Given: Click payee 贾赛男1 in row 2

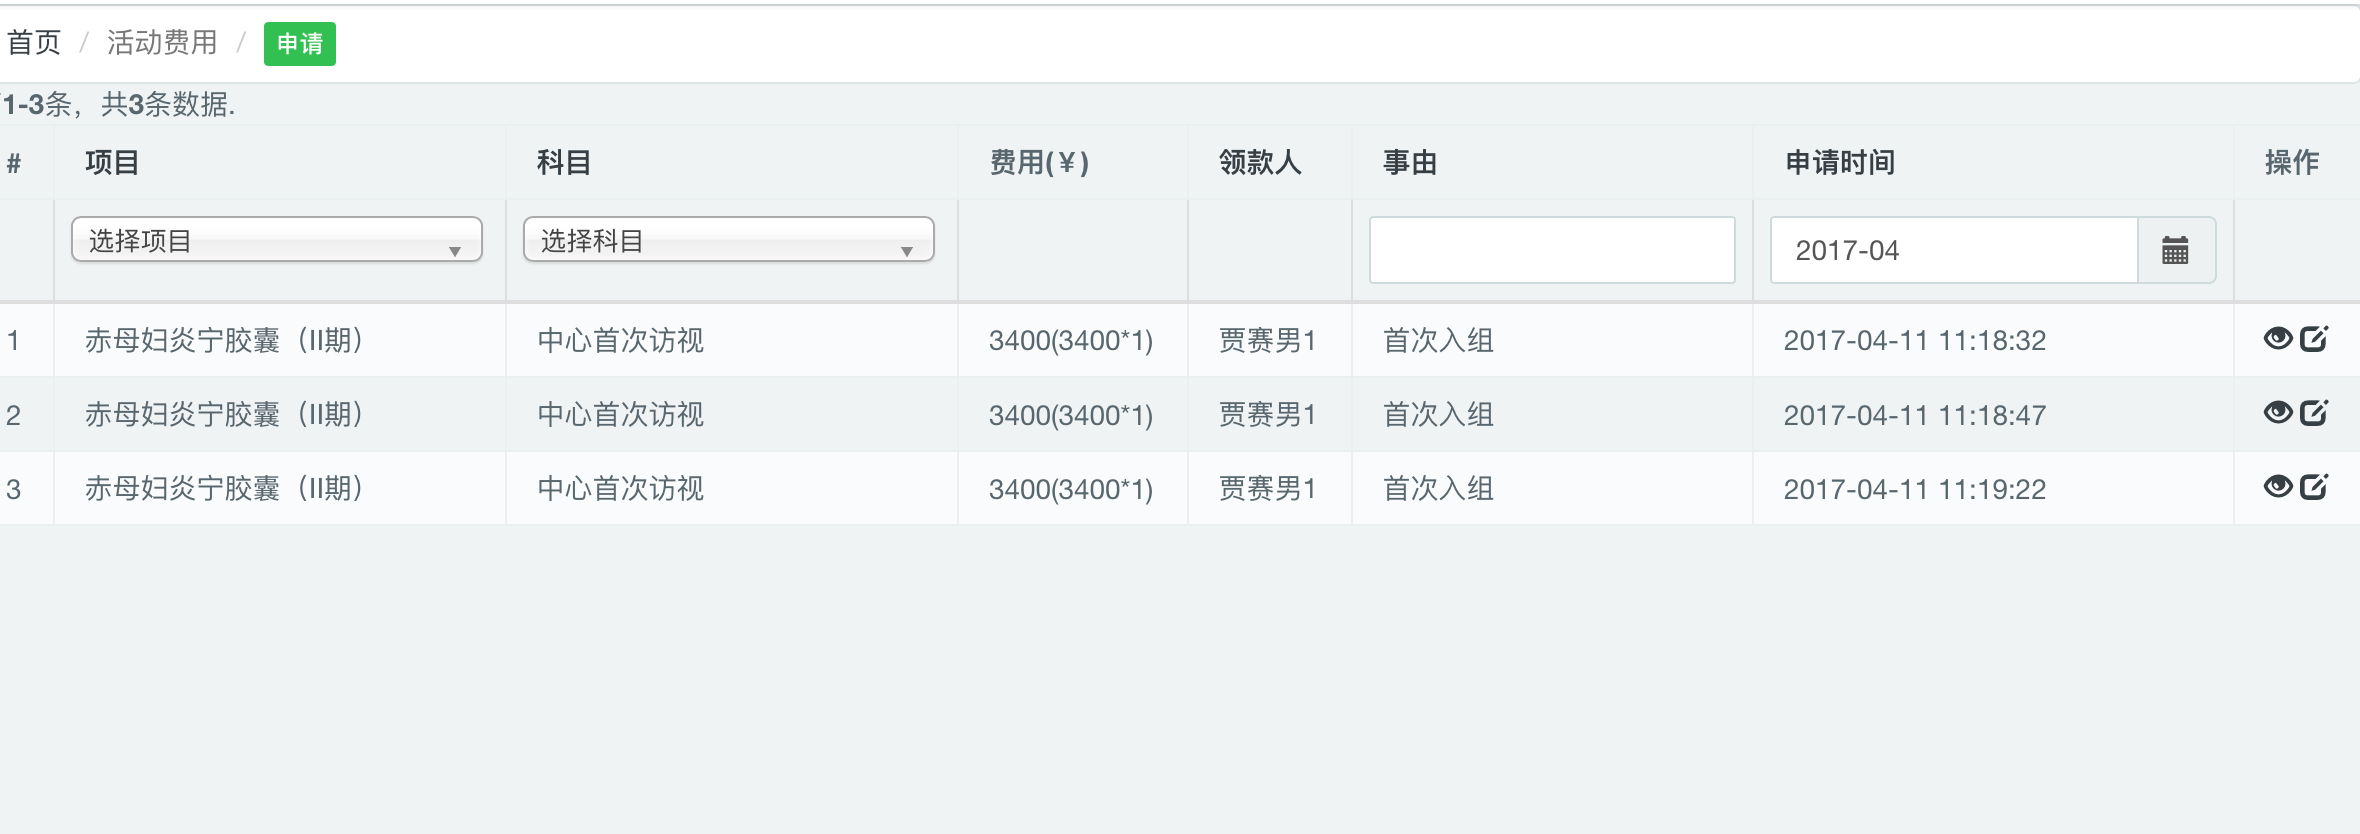Looking at the screenshot, I should click(x=1267, y=414).
